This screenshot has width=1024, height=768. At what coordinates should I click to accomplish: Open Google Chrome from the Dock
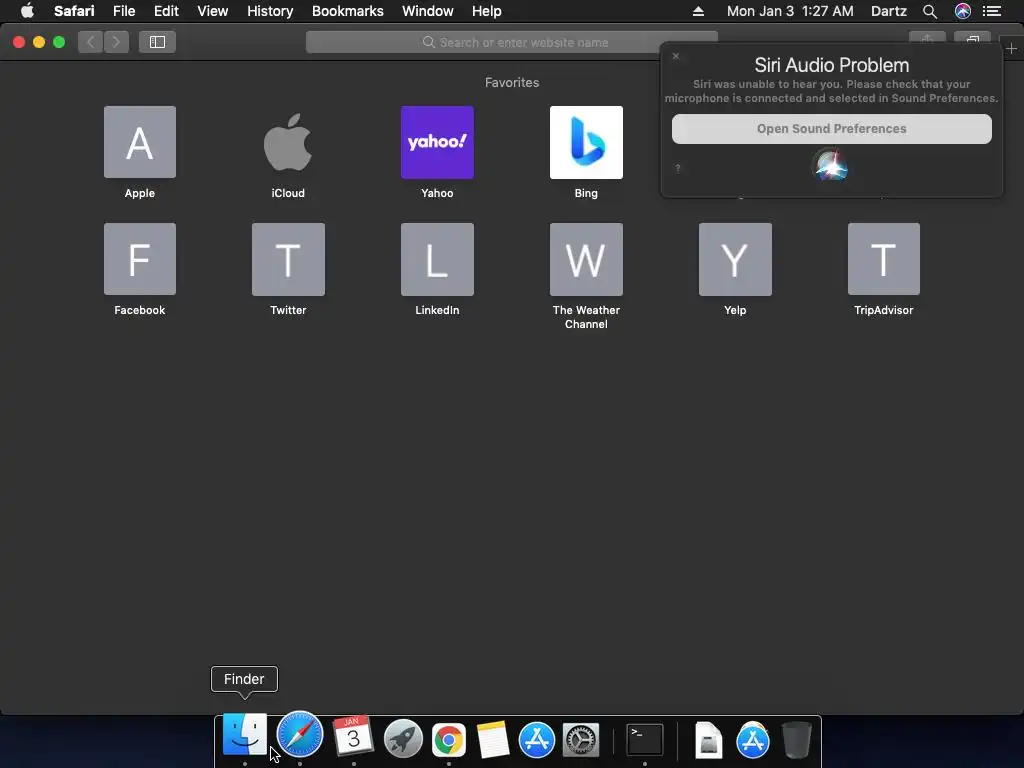(x=449, y=740)
